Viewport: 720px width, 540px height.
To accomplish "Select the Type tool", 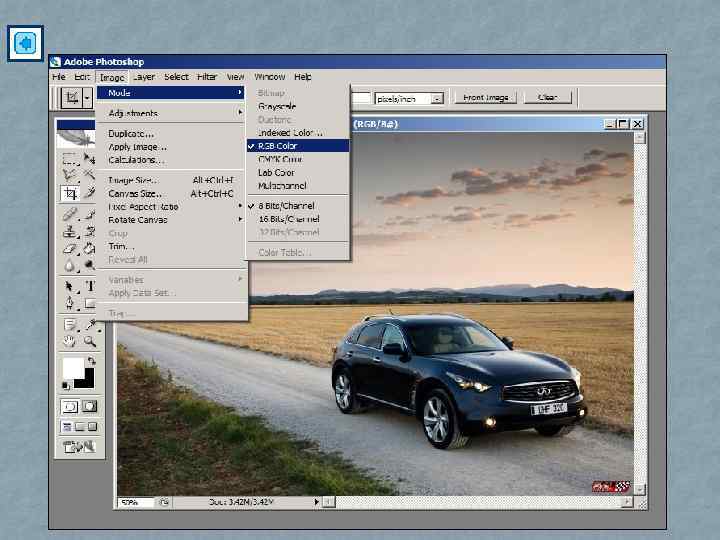I will [90, 287].
